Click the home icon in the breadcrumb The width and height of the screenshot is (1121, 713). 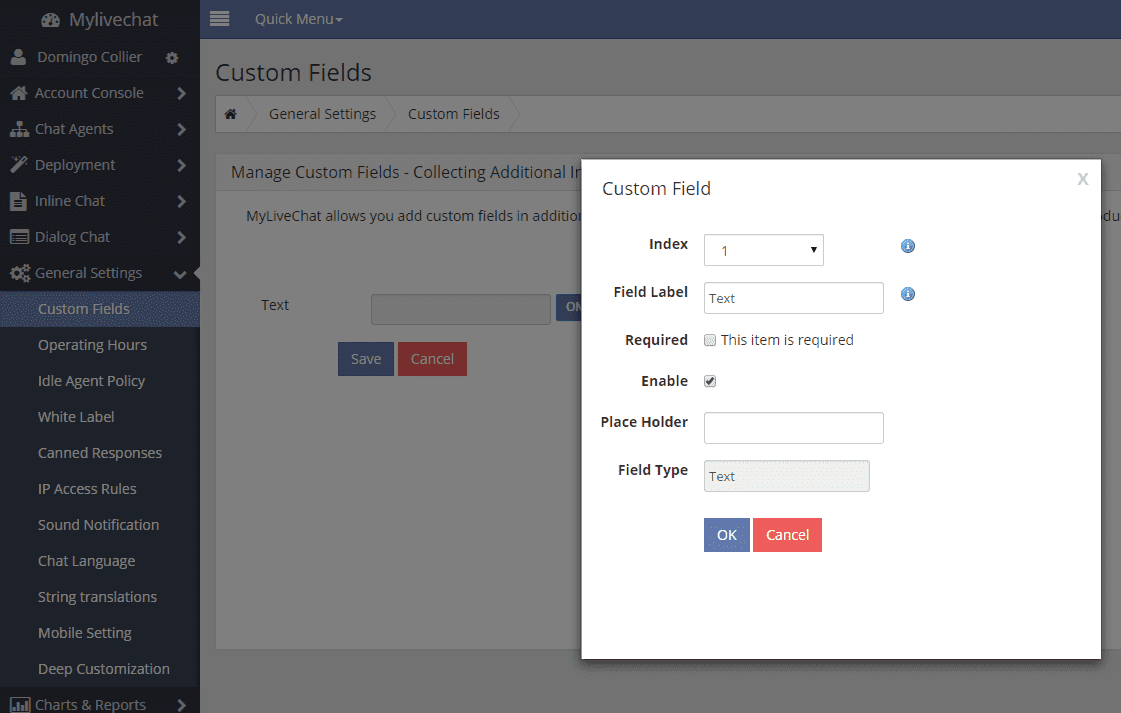(x=230, y=113)
